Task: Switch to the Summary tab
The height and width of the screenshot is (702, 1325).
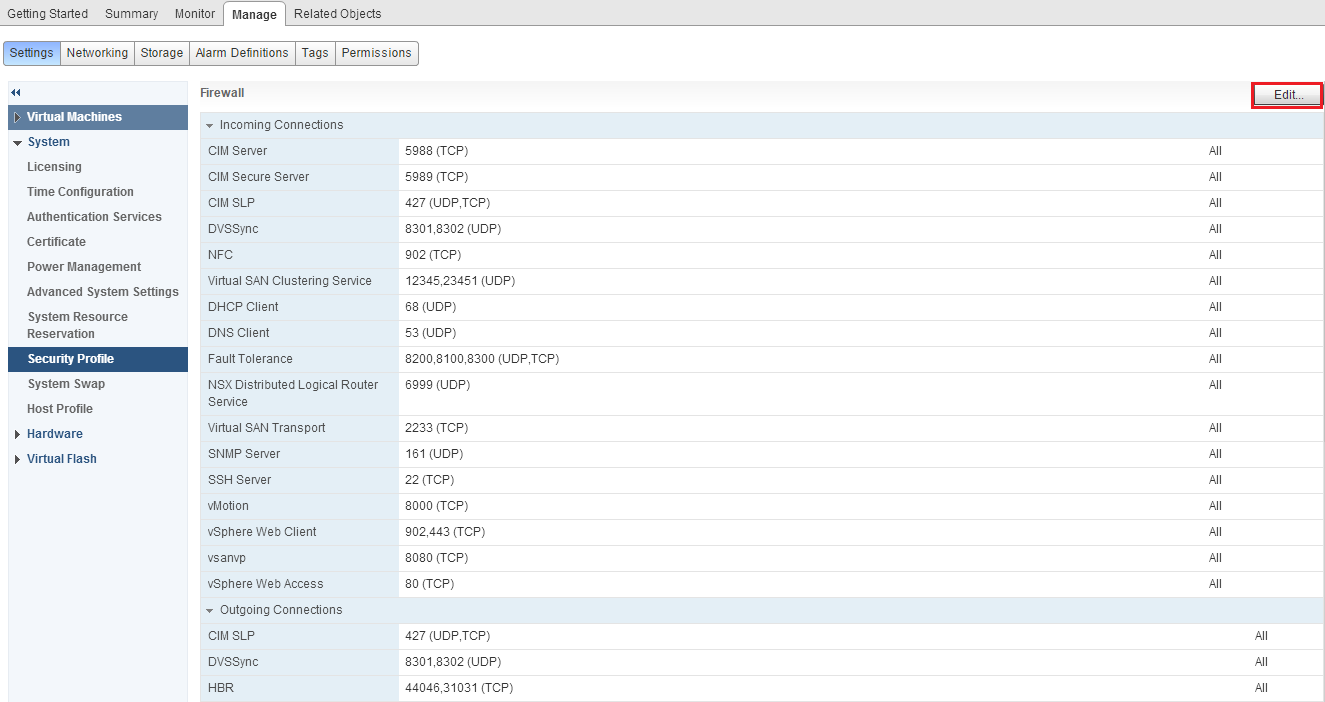Action: 131,14
